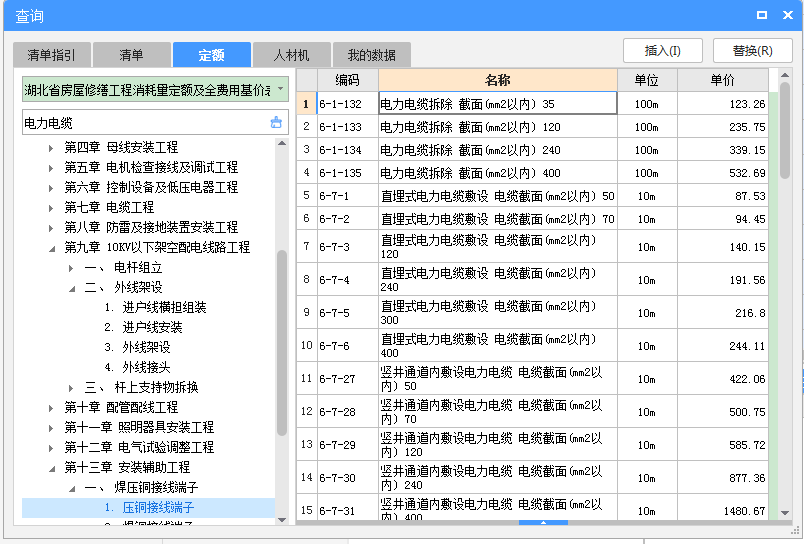Select the 定额 tab
Screen dimensions: 804x544
click(x=212, y=55)
